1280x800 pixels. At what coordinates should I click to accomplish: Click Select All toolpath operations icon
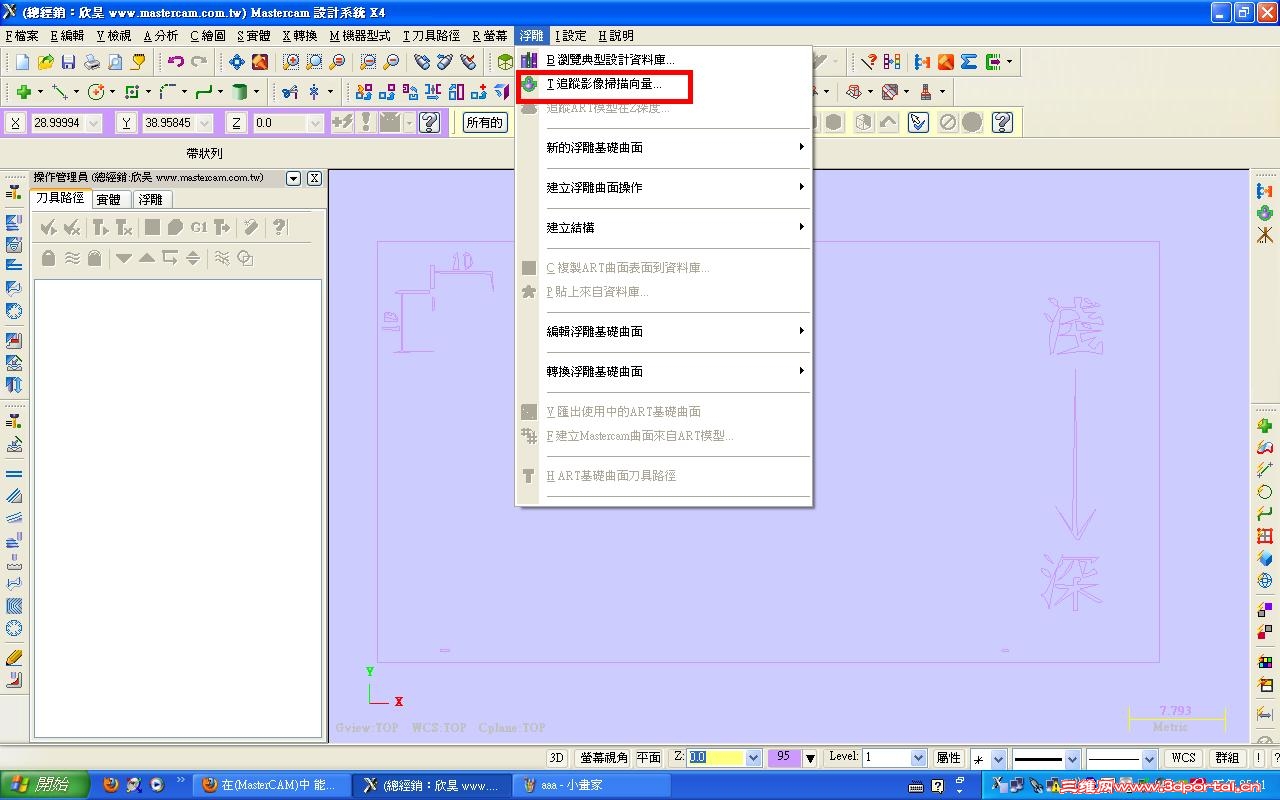pyautogui.click(x=48, y=227)
